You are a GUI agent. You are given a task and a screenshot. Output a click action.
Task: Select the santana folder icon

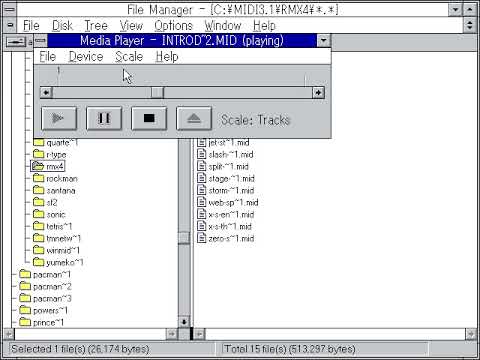[39, 190]
